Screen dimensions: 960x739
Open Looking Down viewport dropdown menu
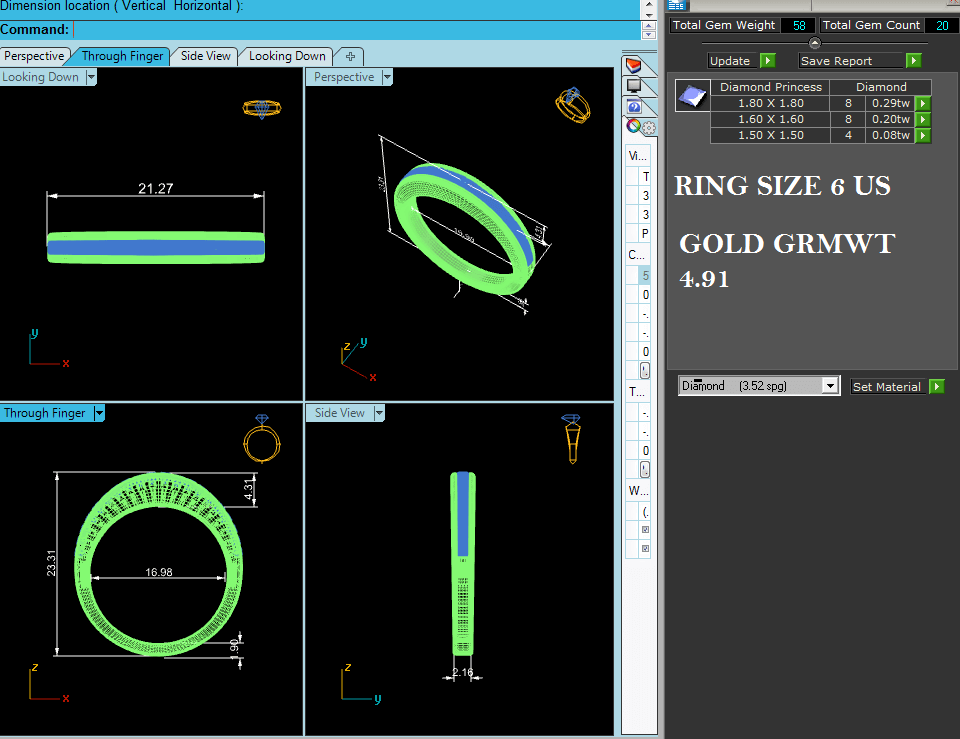click(91, 77)
